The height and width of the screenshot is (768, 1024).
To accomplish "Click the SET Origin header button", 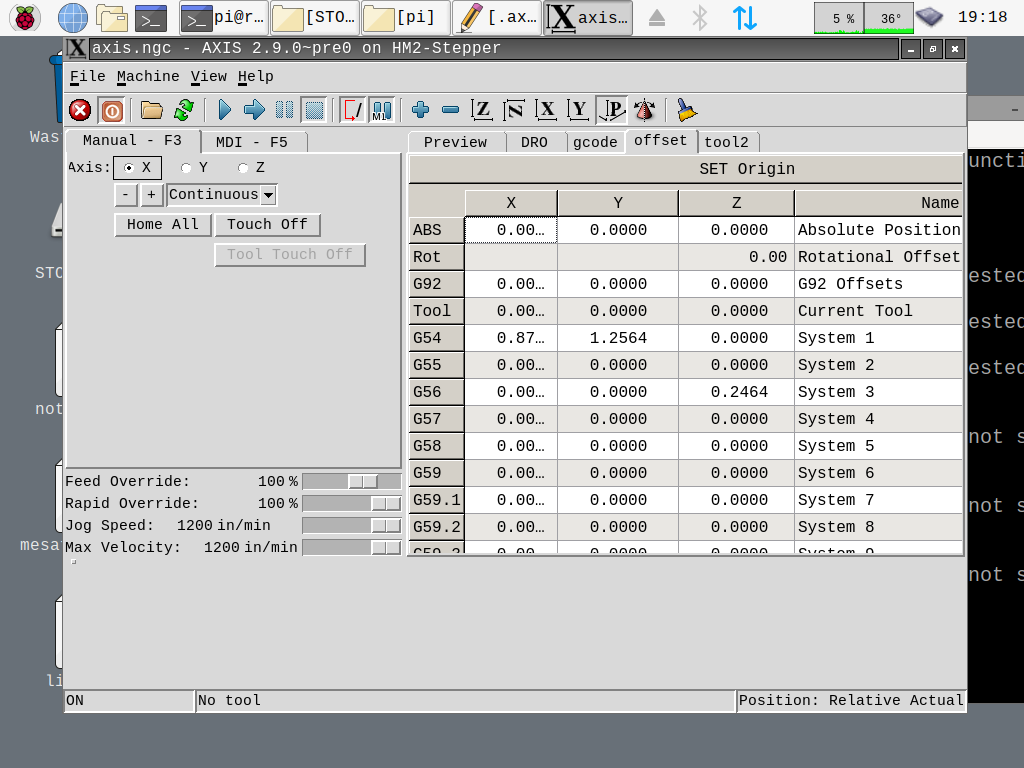I will [685, 169].
